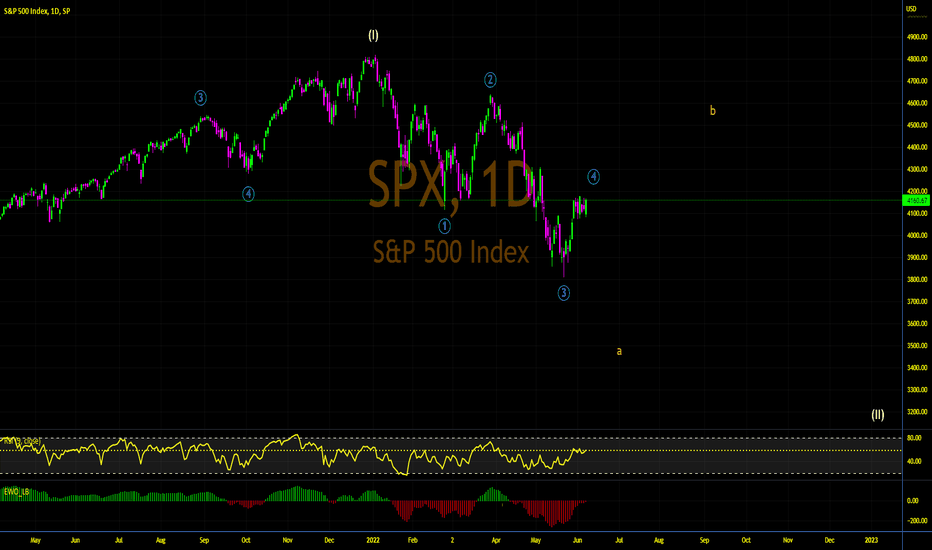The width and height of the screenshot is (932, 550).
Task: Click the 3800.00 price axis value
Action: click(917, 279)
